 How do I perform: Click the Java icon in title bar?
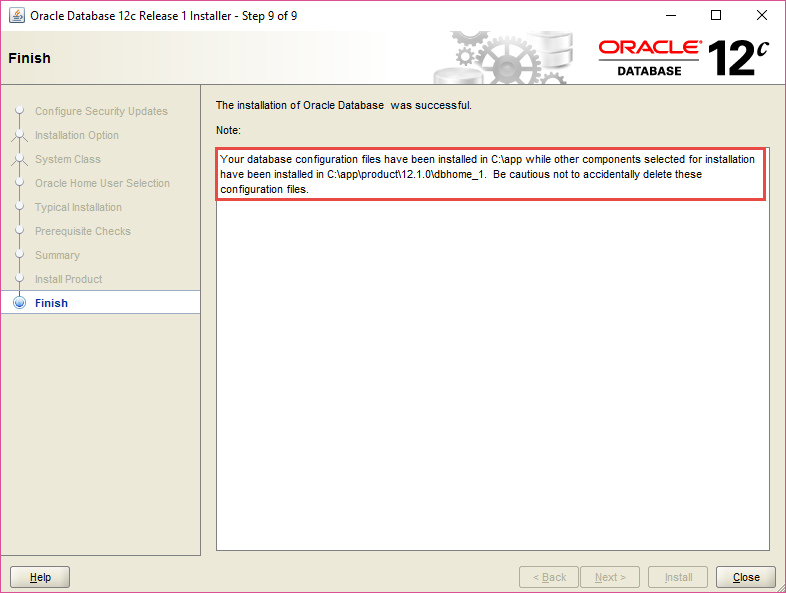tap(17, 16)
